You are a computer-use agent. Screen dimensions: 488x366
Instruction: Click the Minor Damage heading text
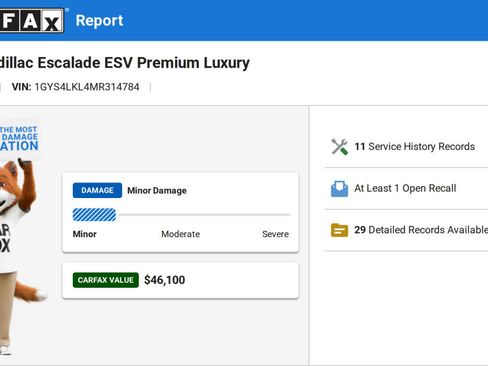157,191
